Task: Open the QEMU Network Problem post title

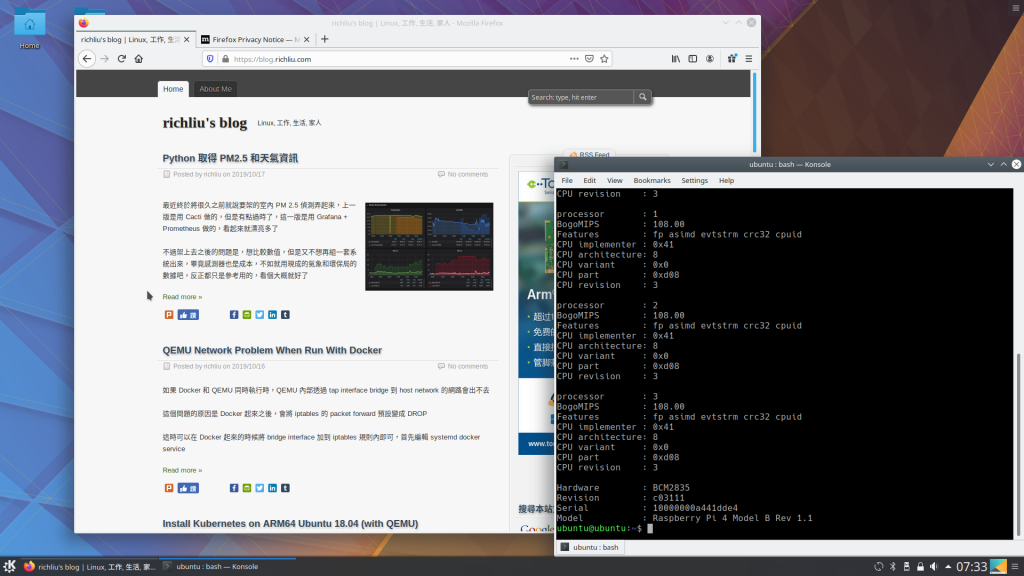Action: [x=272, y=350]
